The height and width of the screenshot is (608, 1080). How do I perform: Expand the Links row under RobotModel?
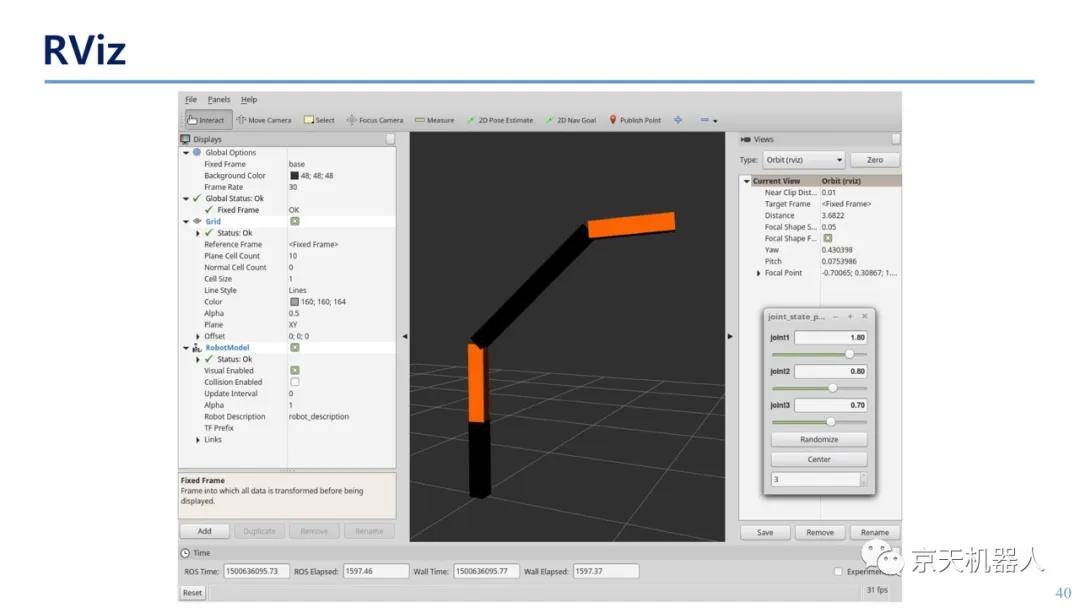(x=198, y=440)
